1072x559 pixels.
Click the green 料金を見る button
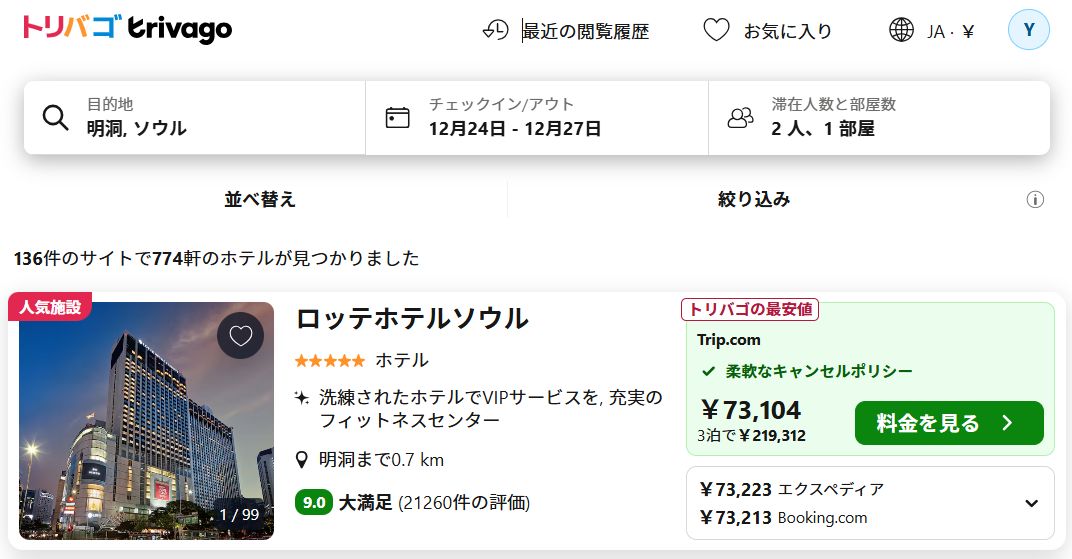click(948, 423)
